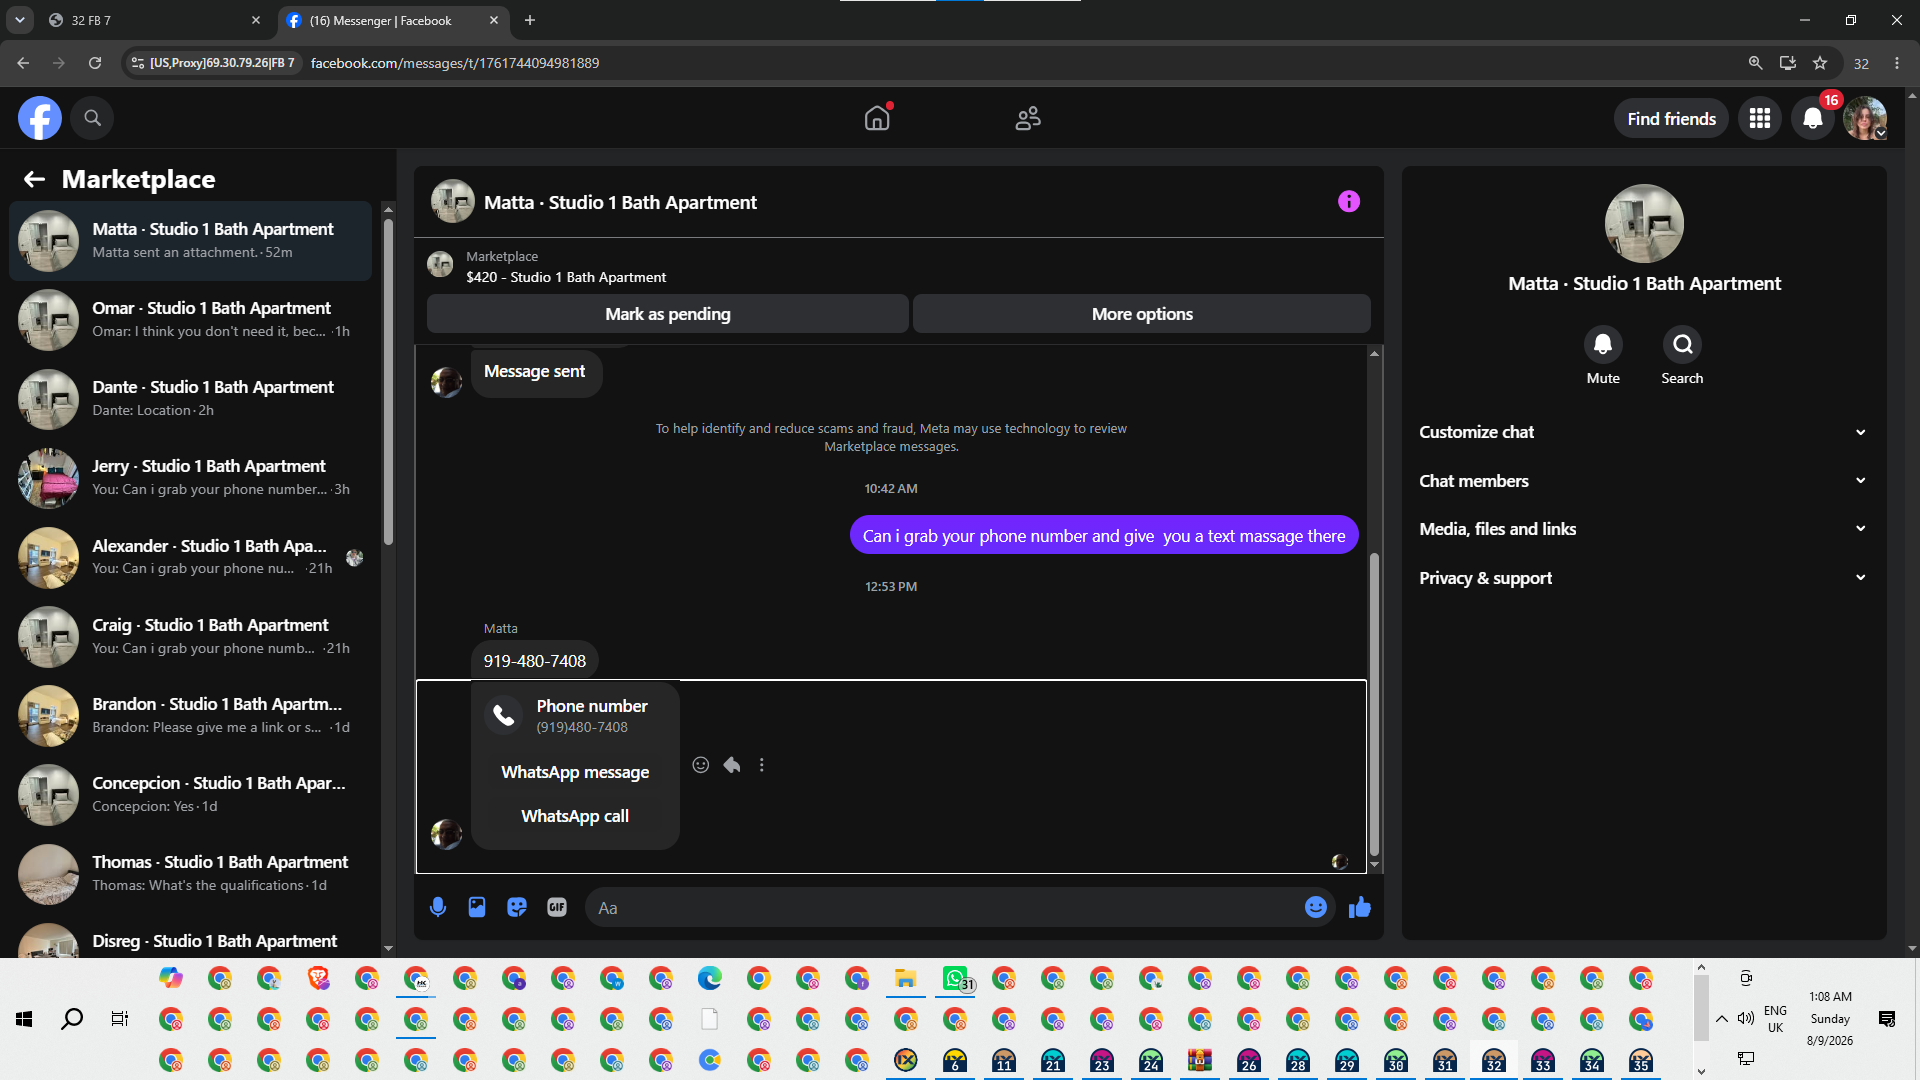Open Windows taskbar search
This screenshot has height=1080, width=1920.
pos(72,1019)
